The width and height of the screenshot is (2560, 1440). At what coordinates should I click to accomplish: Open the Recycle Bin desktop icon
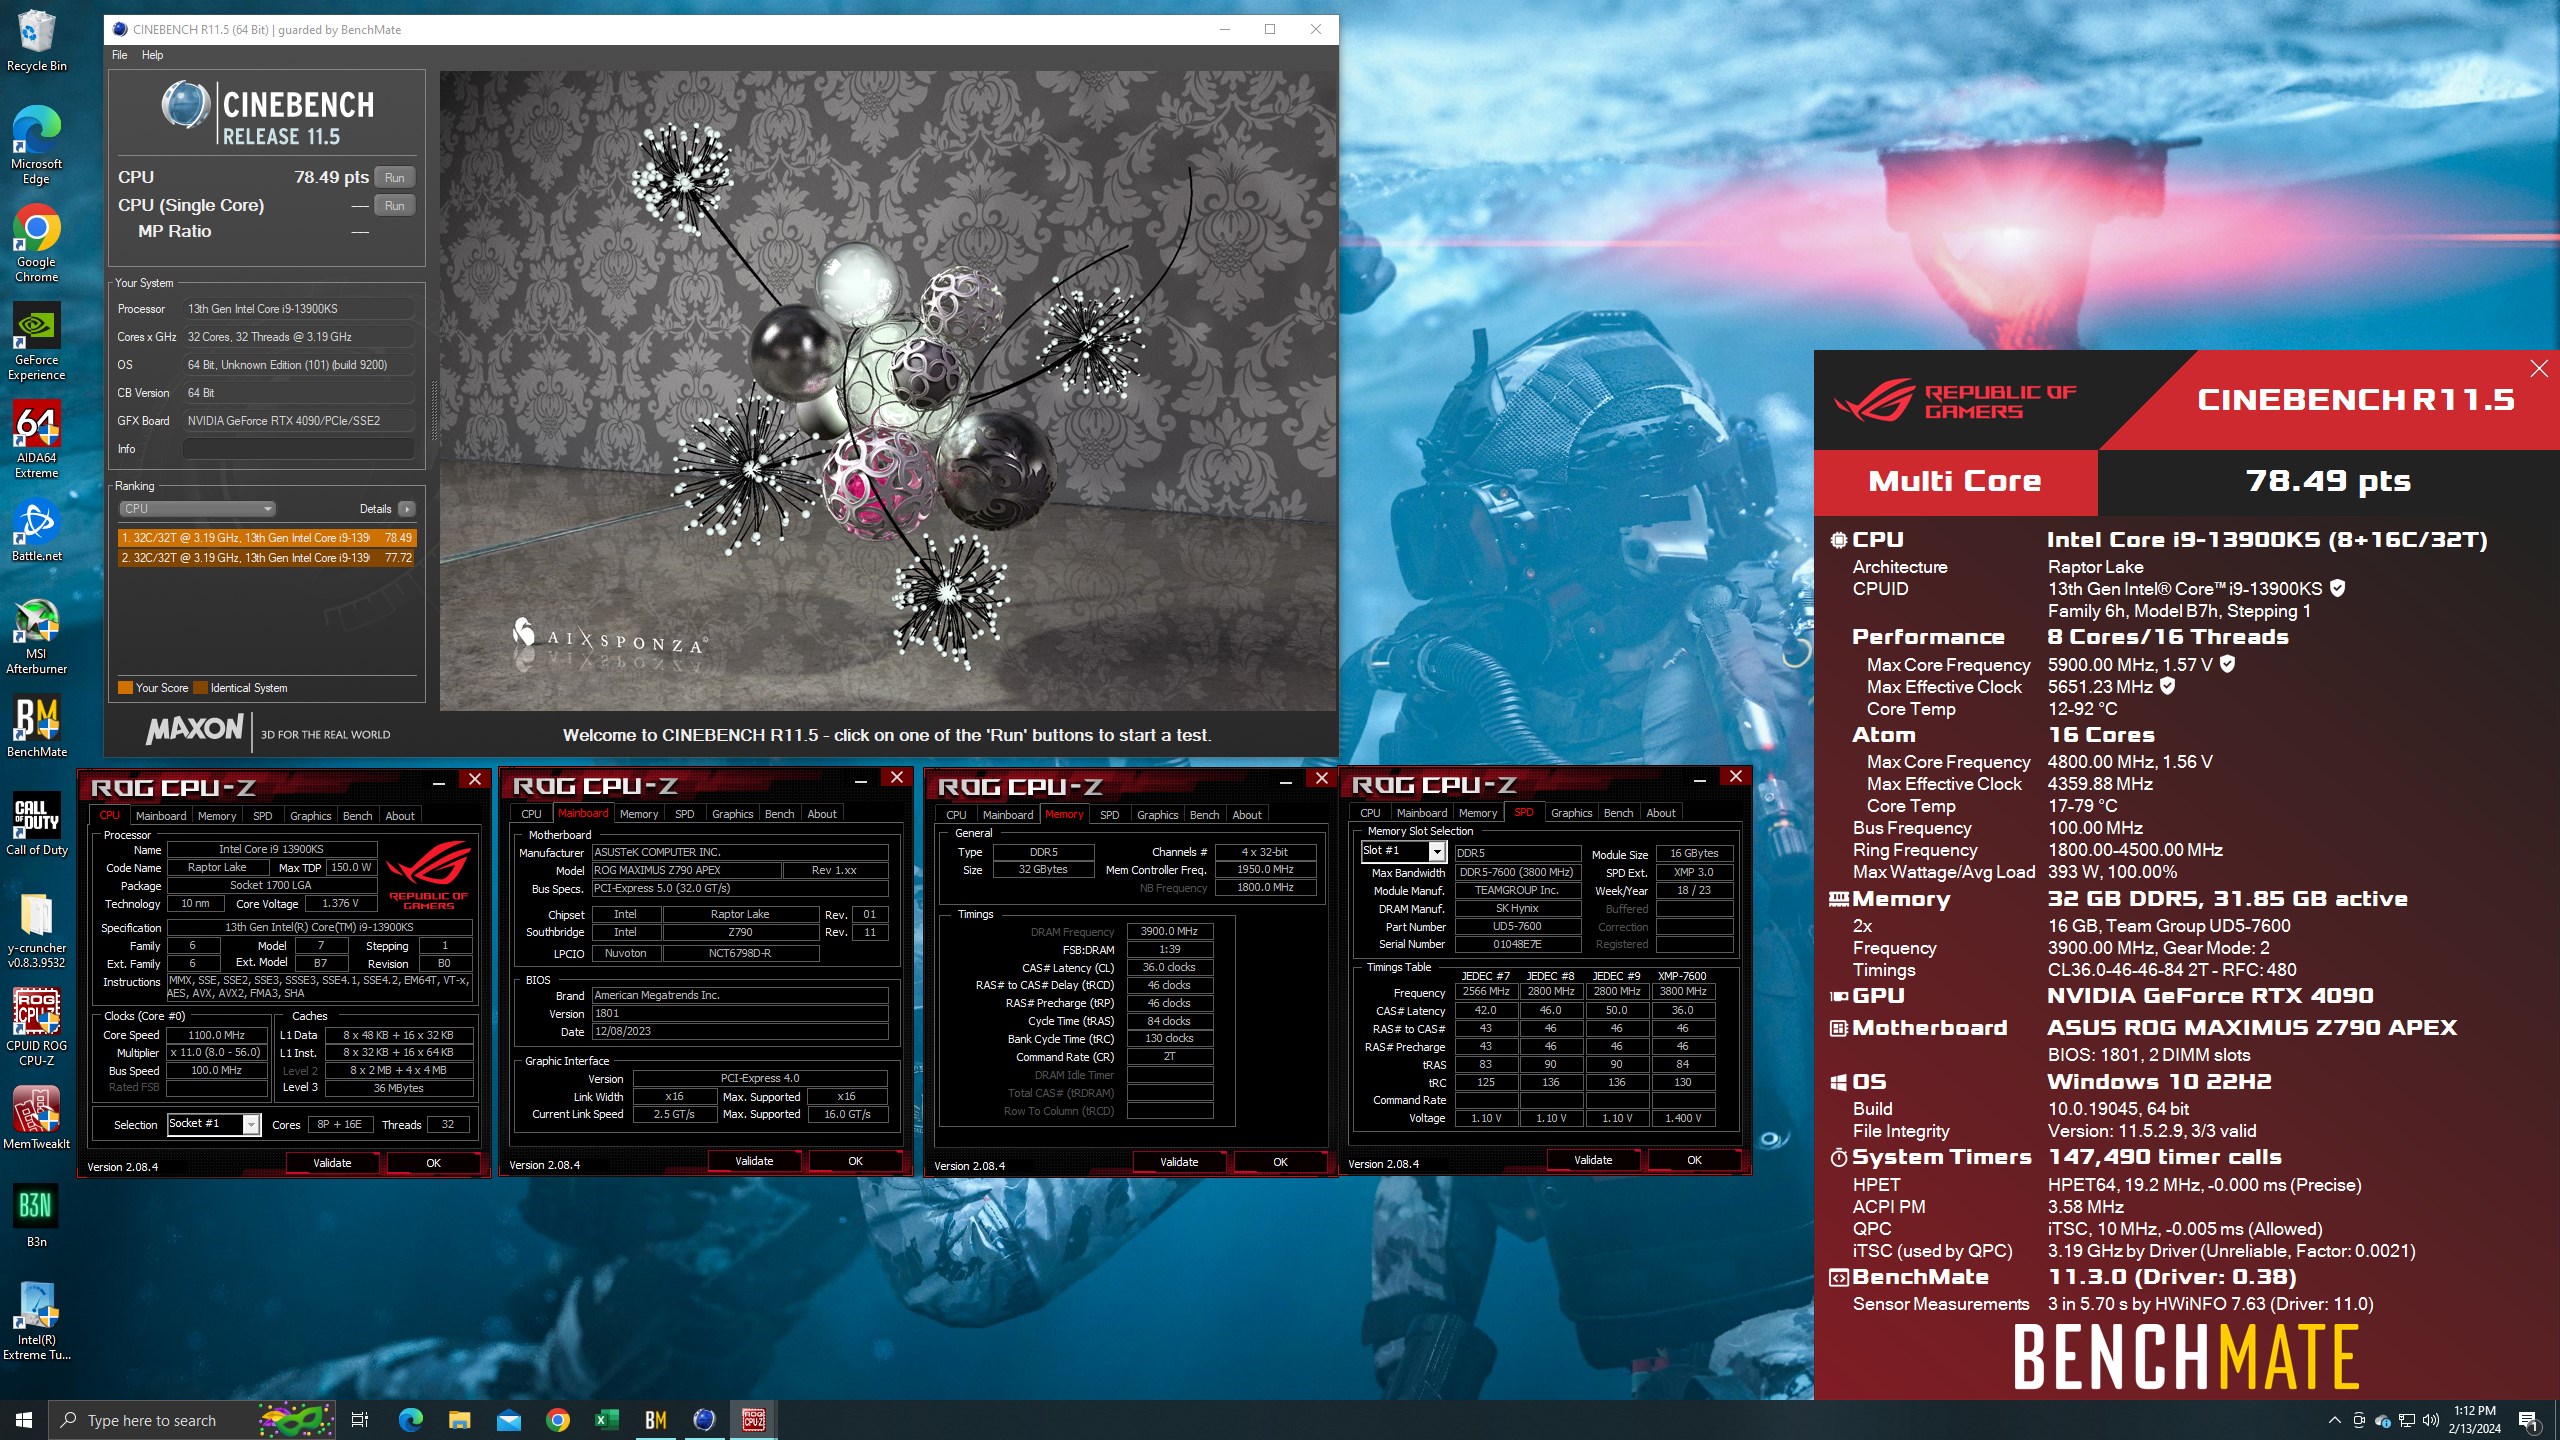pos(36,40)
